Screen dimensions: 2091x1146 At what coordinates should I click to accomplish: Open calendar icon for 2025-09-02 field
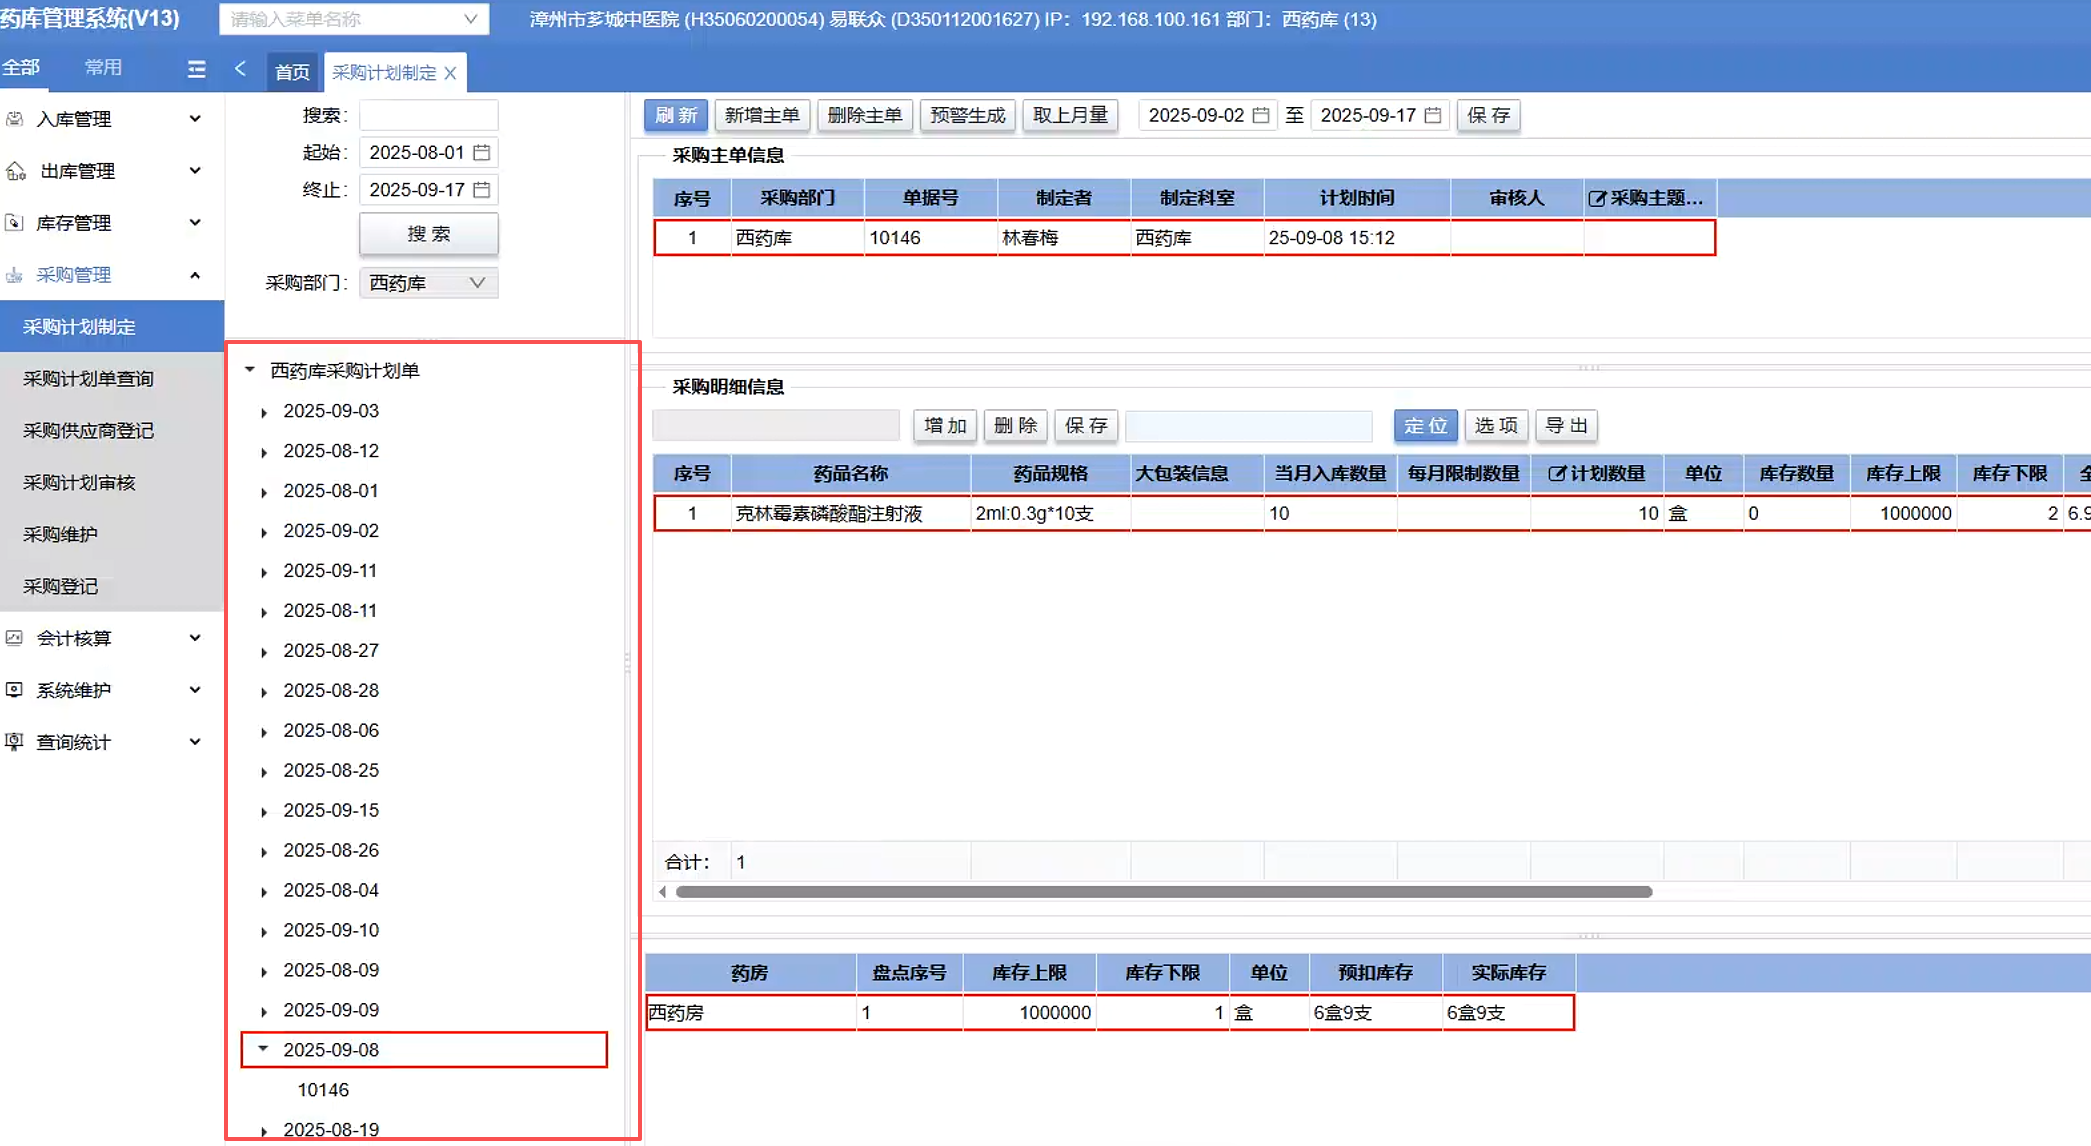pos(1261,115)
